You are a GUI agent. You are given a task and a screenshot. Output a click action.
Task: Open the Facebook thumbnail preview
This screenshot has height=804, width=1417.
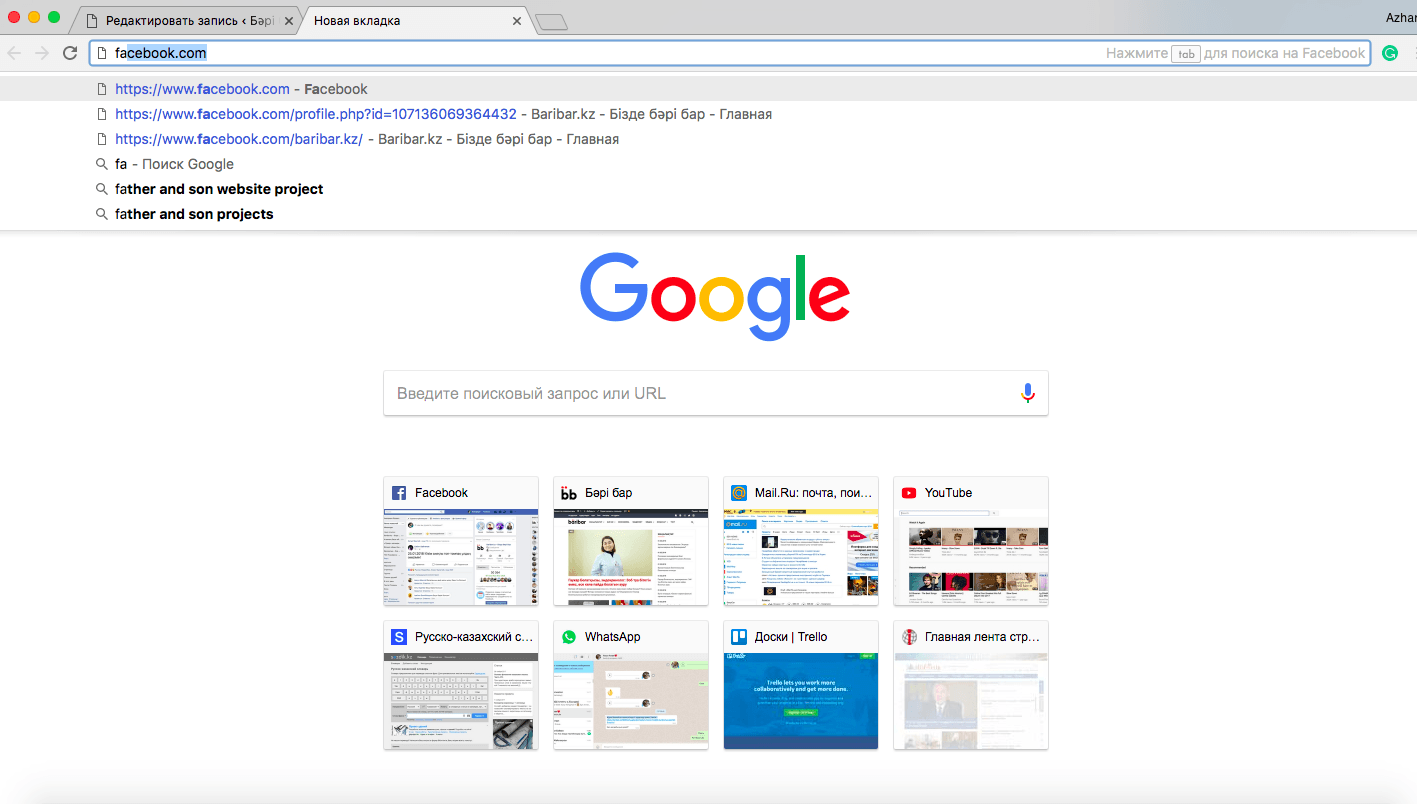[x=461, y=557]
